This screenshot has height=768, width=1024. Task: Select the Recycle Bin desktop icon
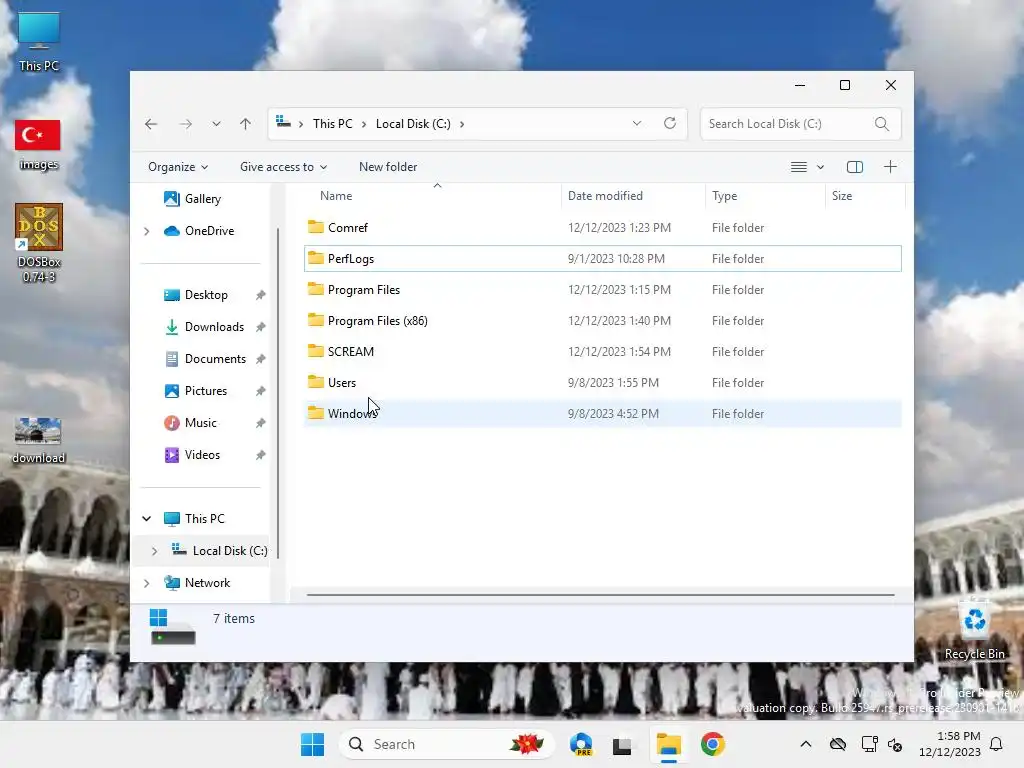coord(974,630)
